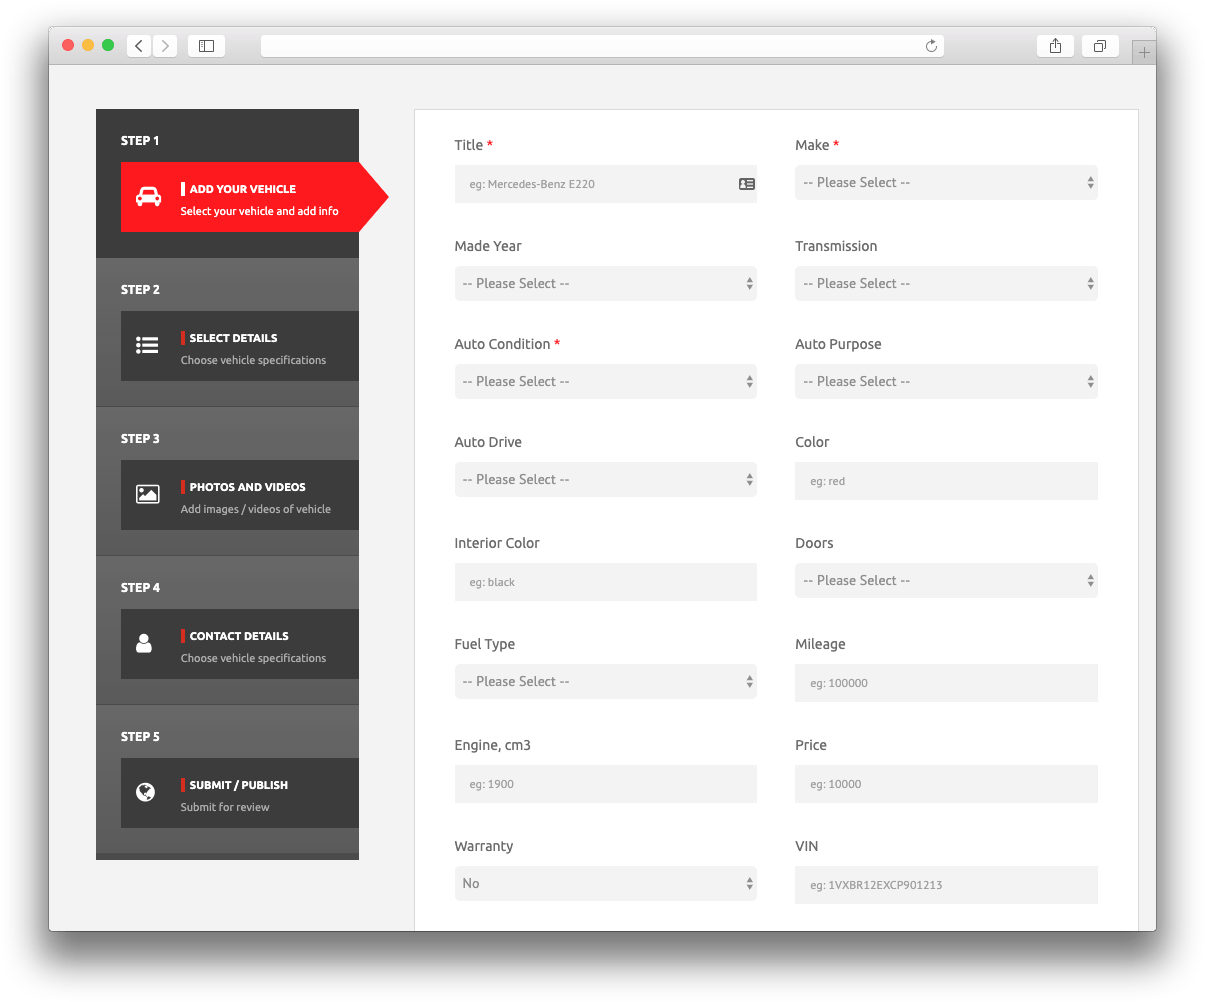The height and width of the screenshot is (1002, 1205).
Task: Go back with the browser back arrow
Action: (x=139, y=46)
